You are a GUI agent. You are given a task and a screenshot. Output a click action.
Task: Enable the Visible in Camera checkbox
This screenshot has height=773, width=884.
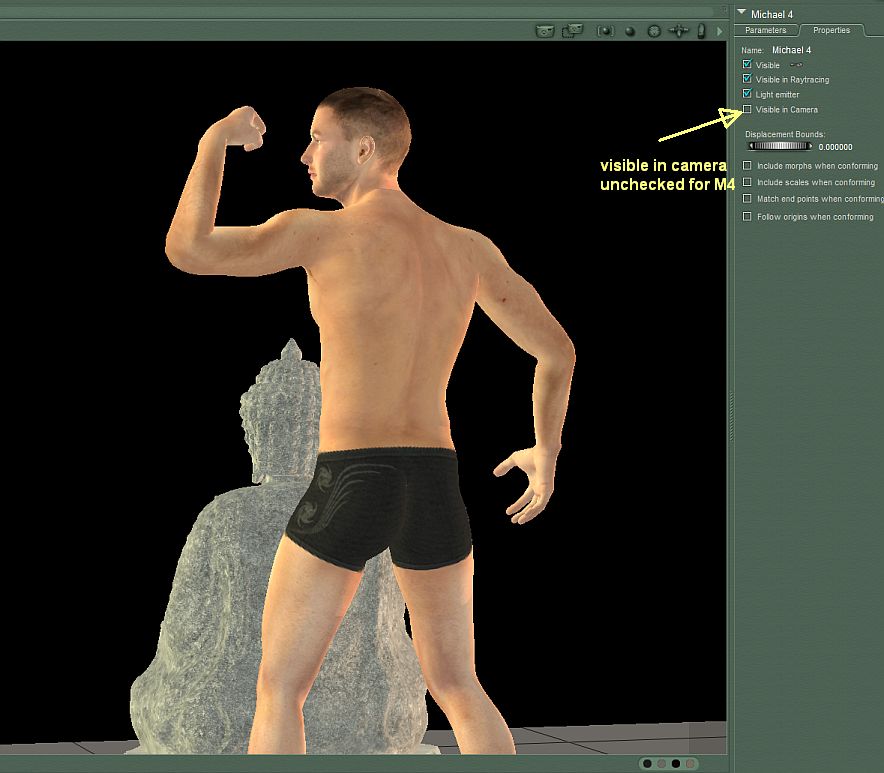747,109
